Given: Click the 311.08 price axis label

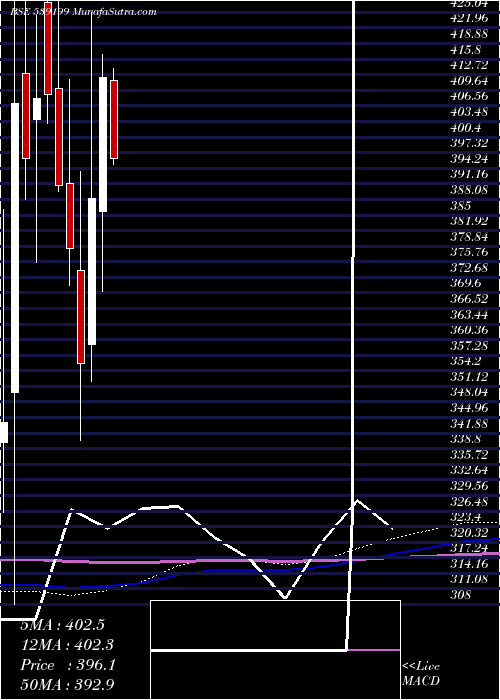Looking at the screenshot, I should (x=468, y=579).
